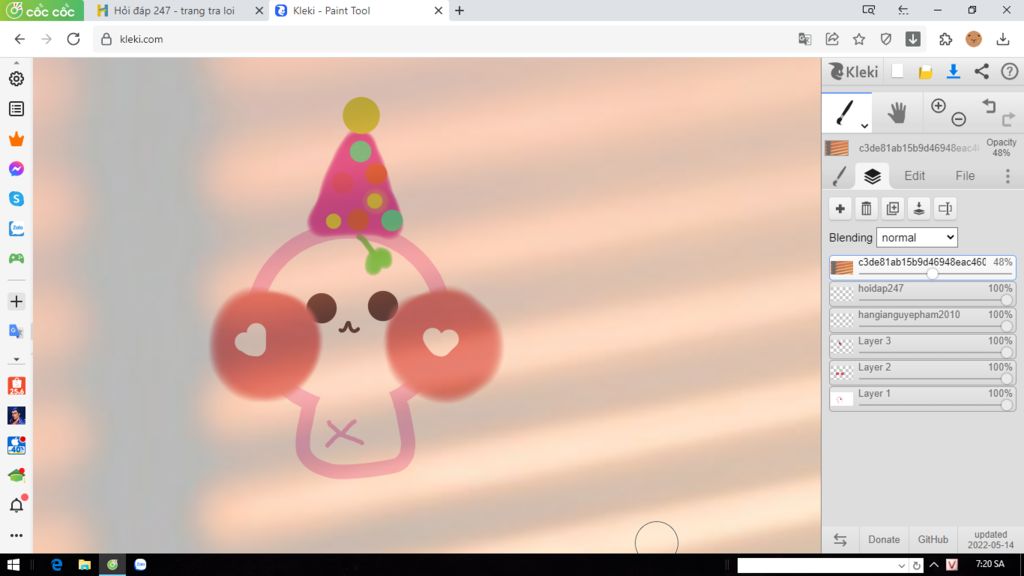The width and height of the screenshot is (1024, 576).
Task: Save image with the blue download icon
Action: click(x=953, y=71)
